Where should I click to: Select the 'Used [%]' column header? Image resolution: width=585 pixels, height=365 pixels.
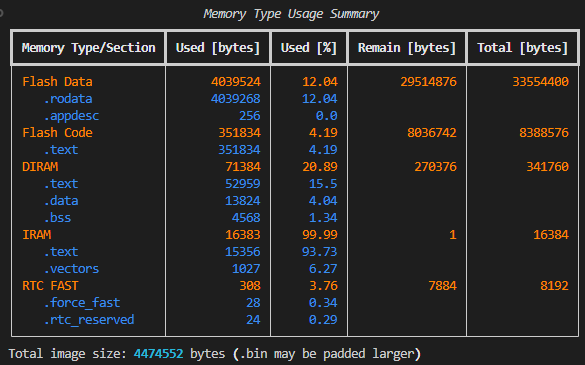coord(309,48)
